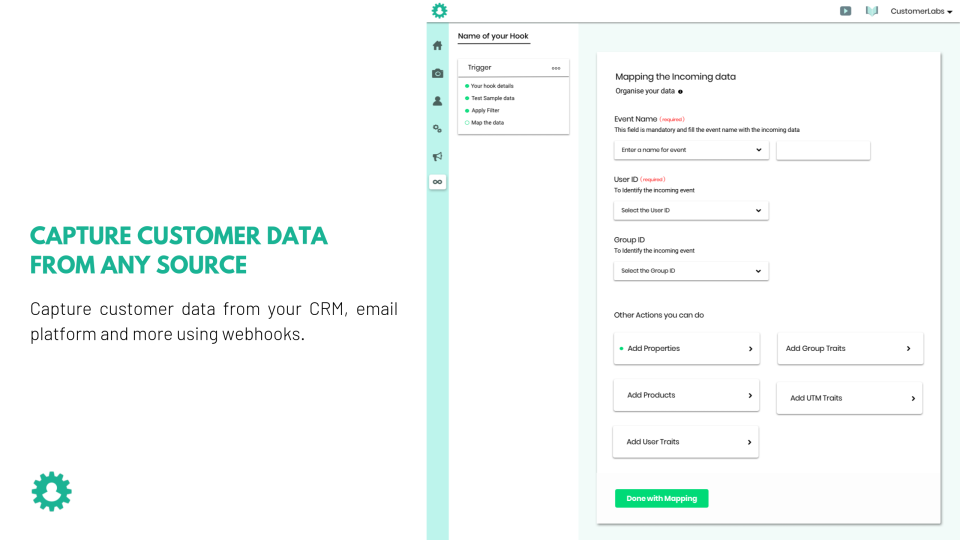
Task: Open Add Properties action
Action: coord(686,349)
